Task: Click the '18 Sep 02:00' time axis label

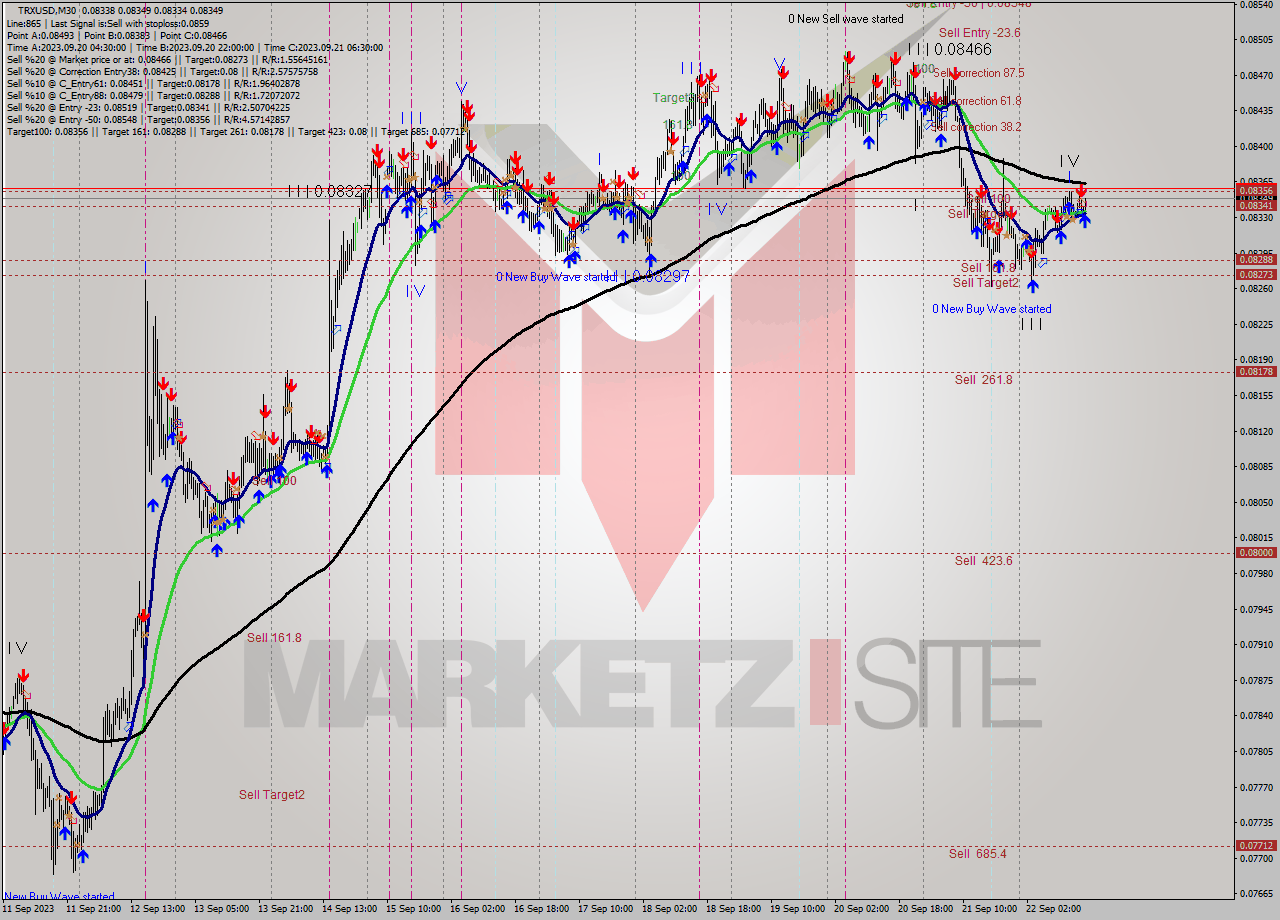Action: pyautogui.click(x=670, y=910)
